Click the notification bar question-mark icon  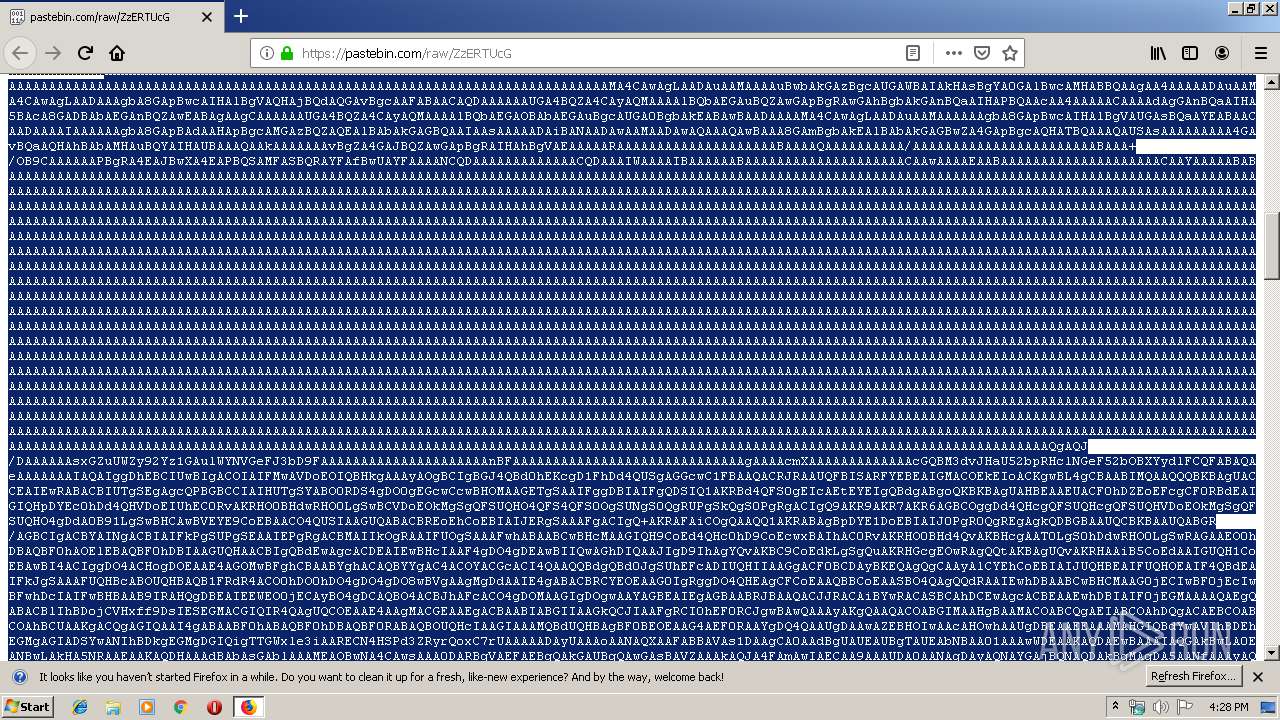(19, 676)
